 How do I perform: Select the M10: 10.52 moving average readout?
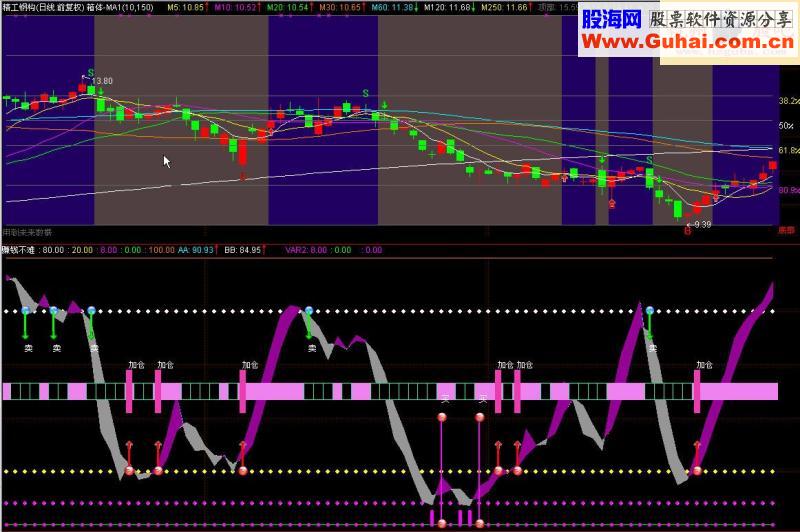(236, 8)
